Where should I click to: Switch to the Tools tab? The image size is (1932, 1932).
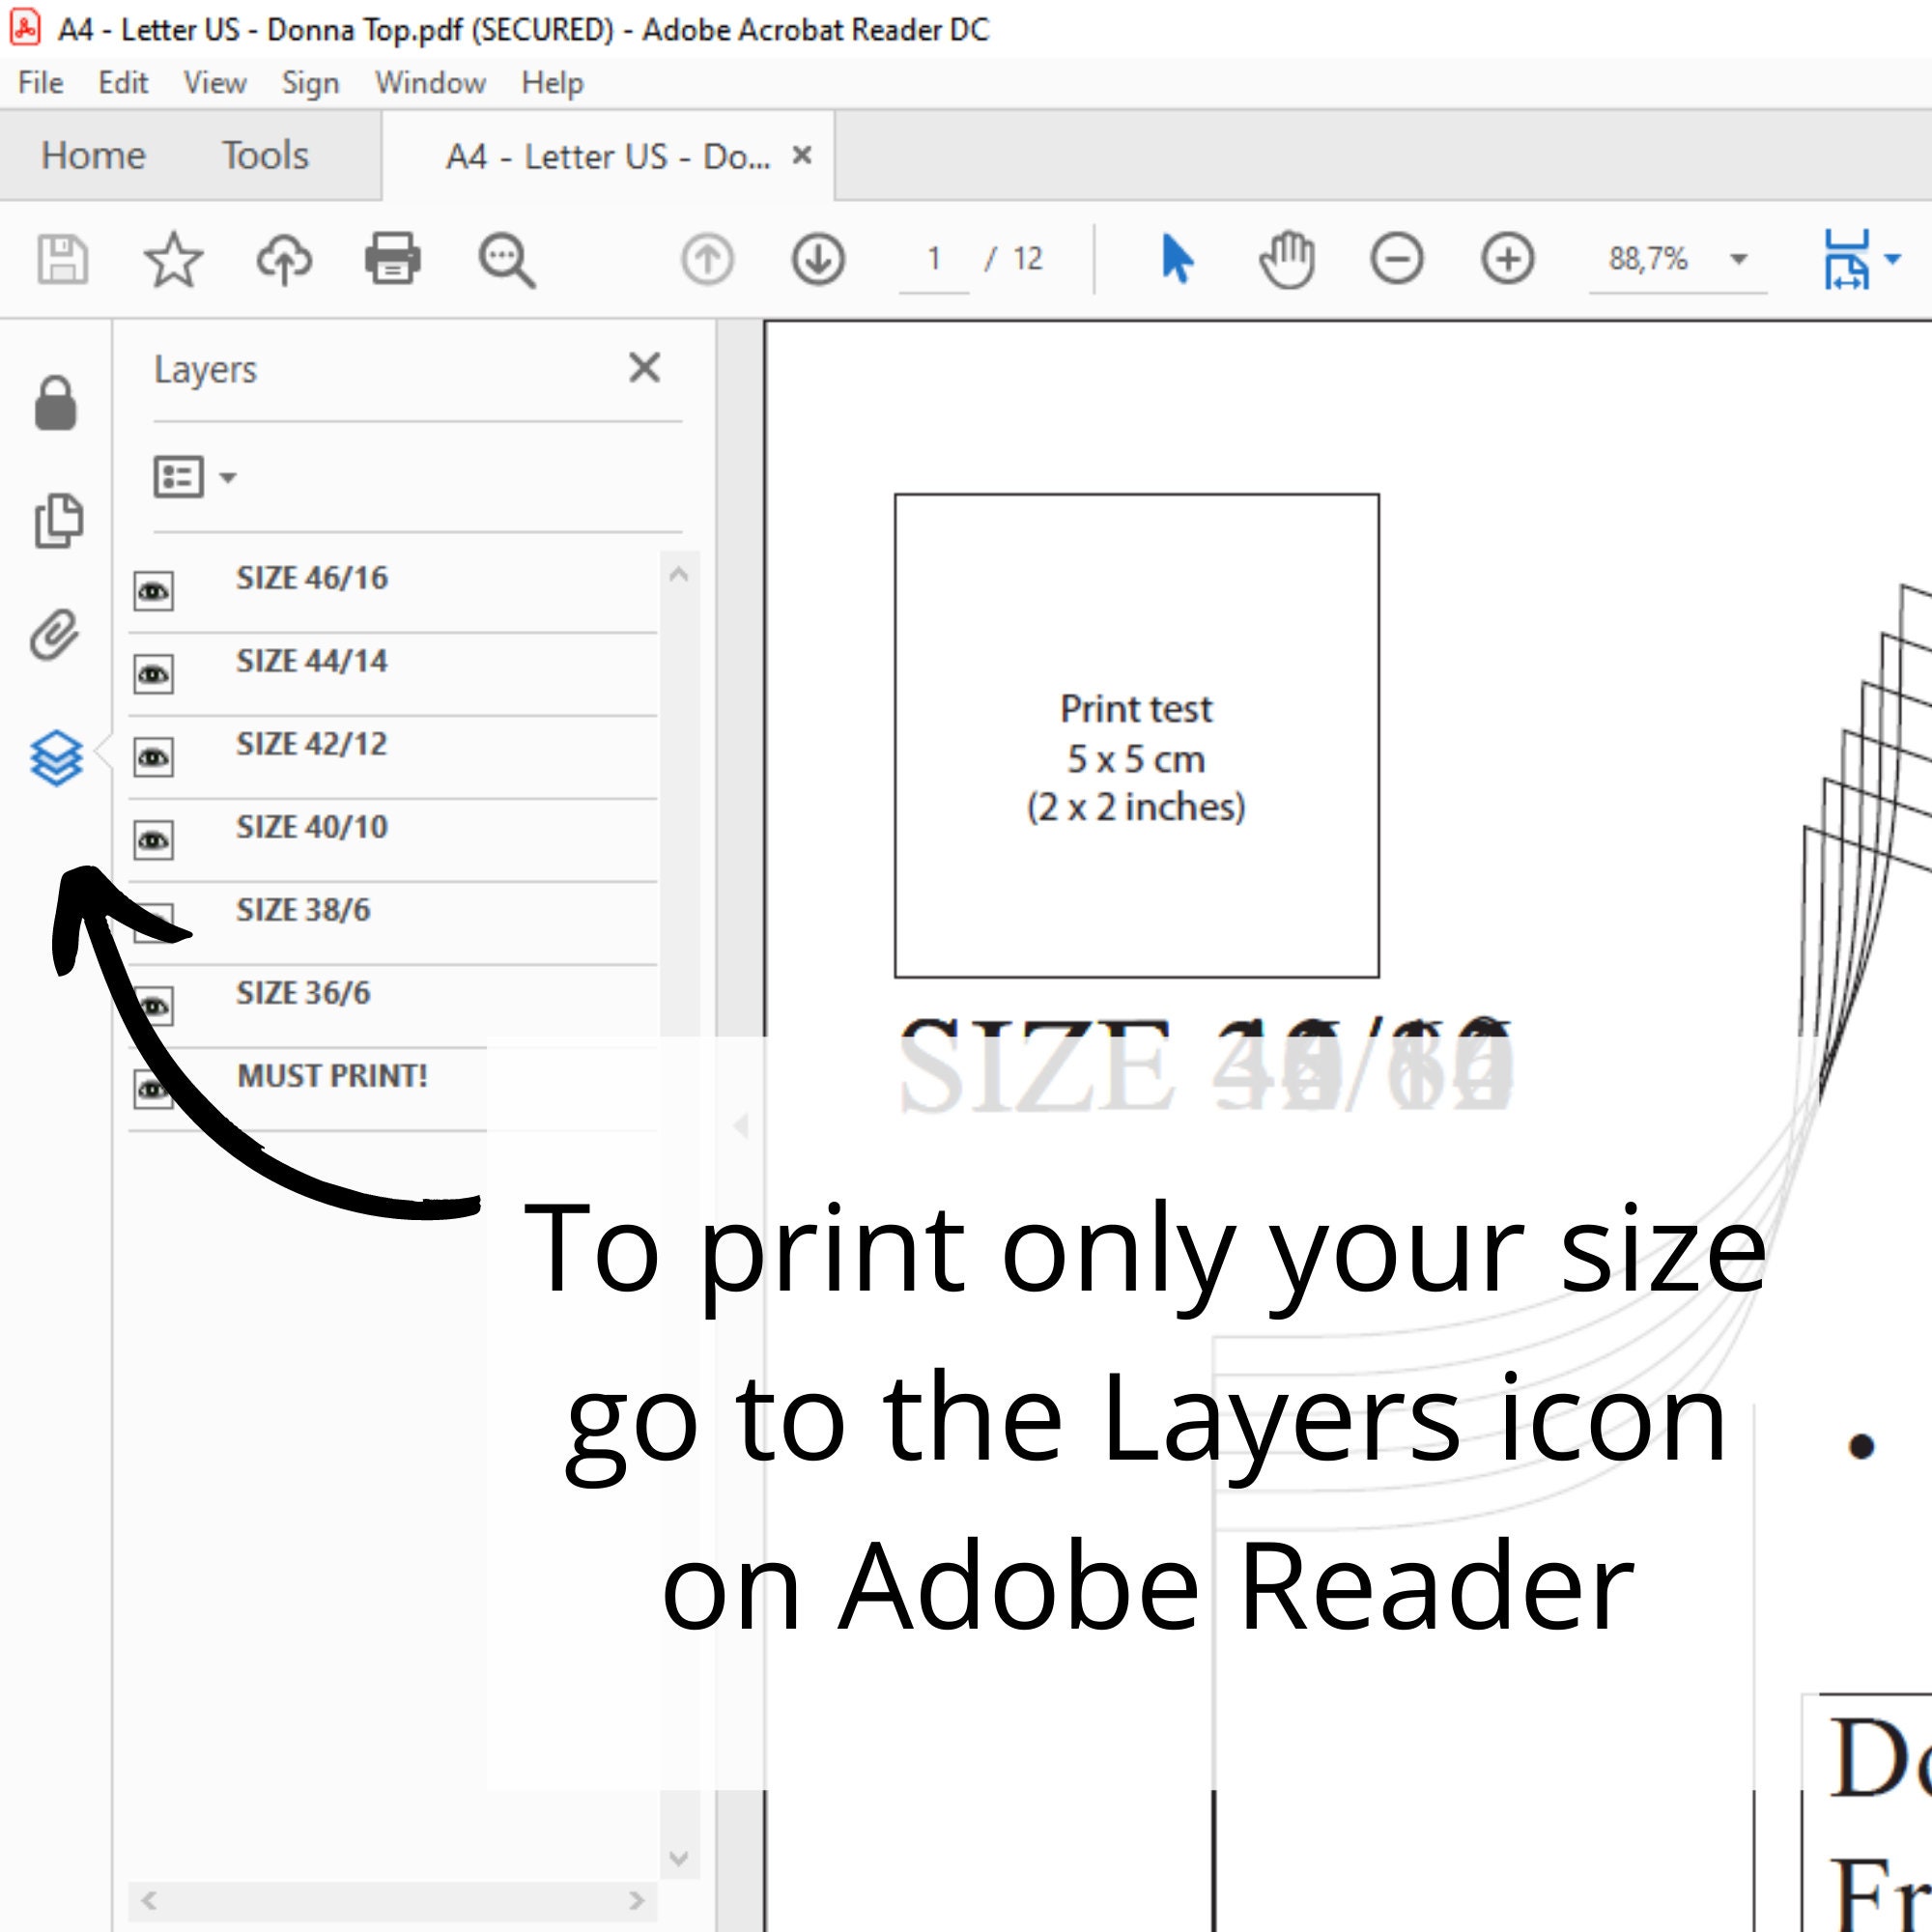pyautogui.click(x=265, y=155)
